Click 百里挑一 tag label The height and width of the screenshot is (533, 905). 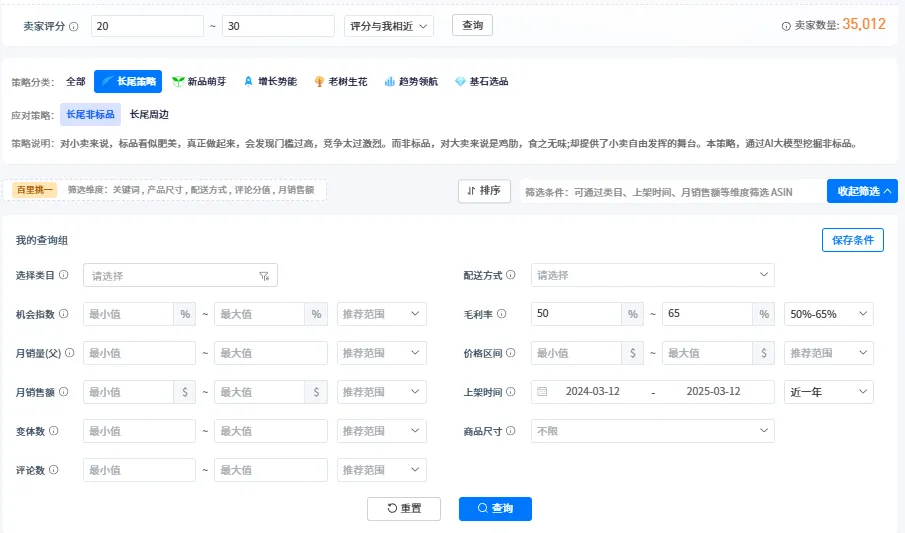(x=35, y=190)
